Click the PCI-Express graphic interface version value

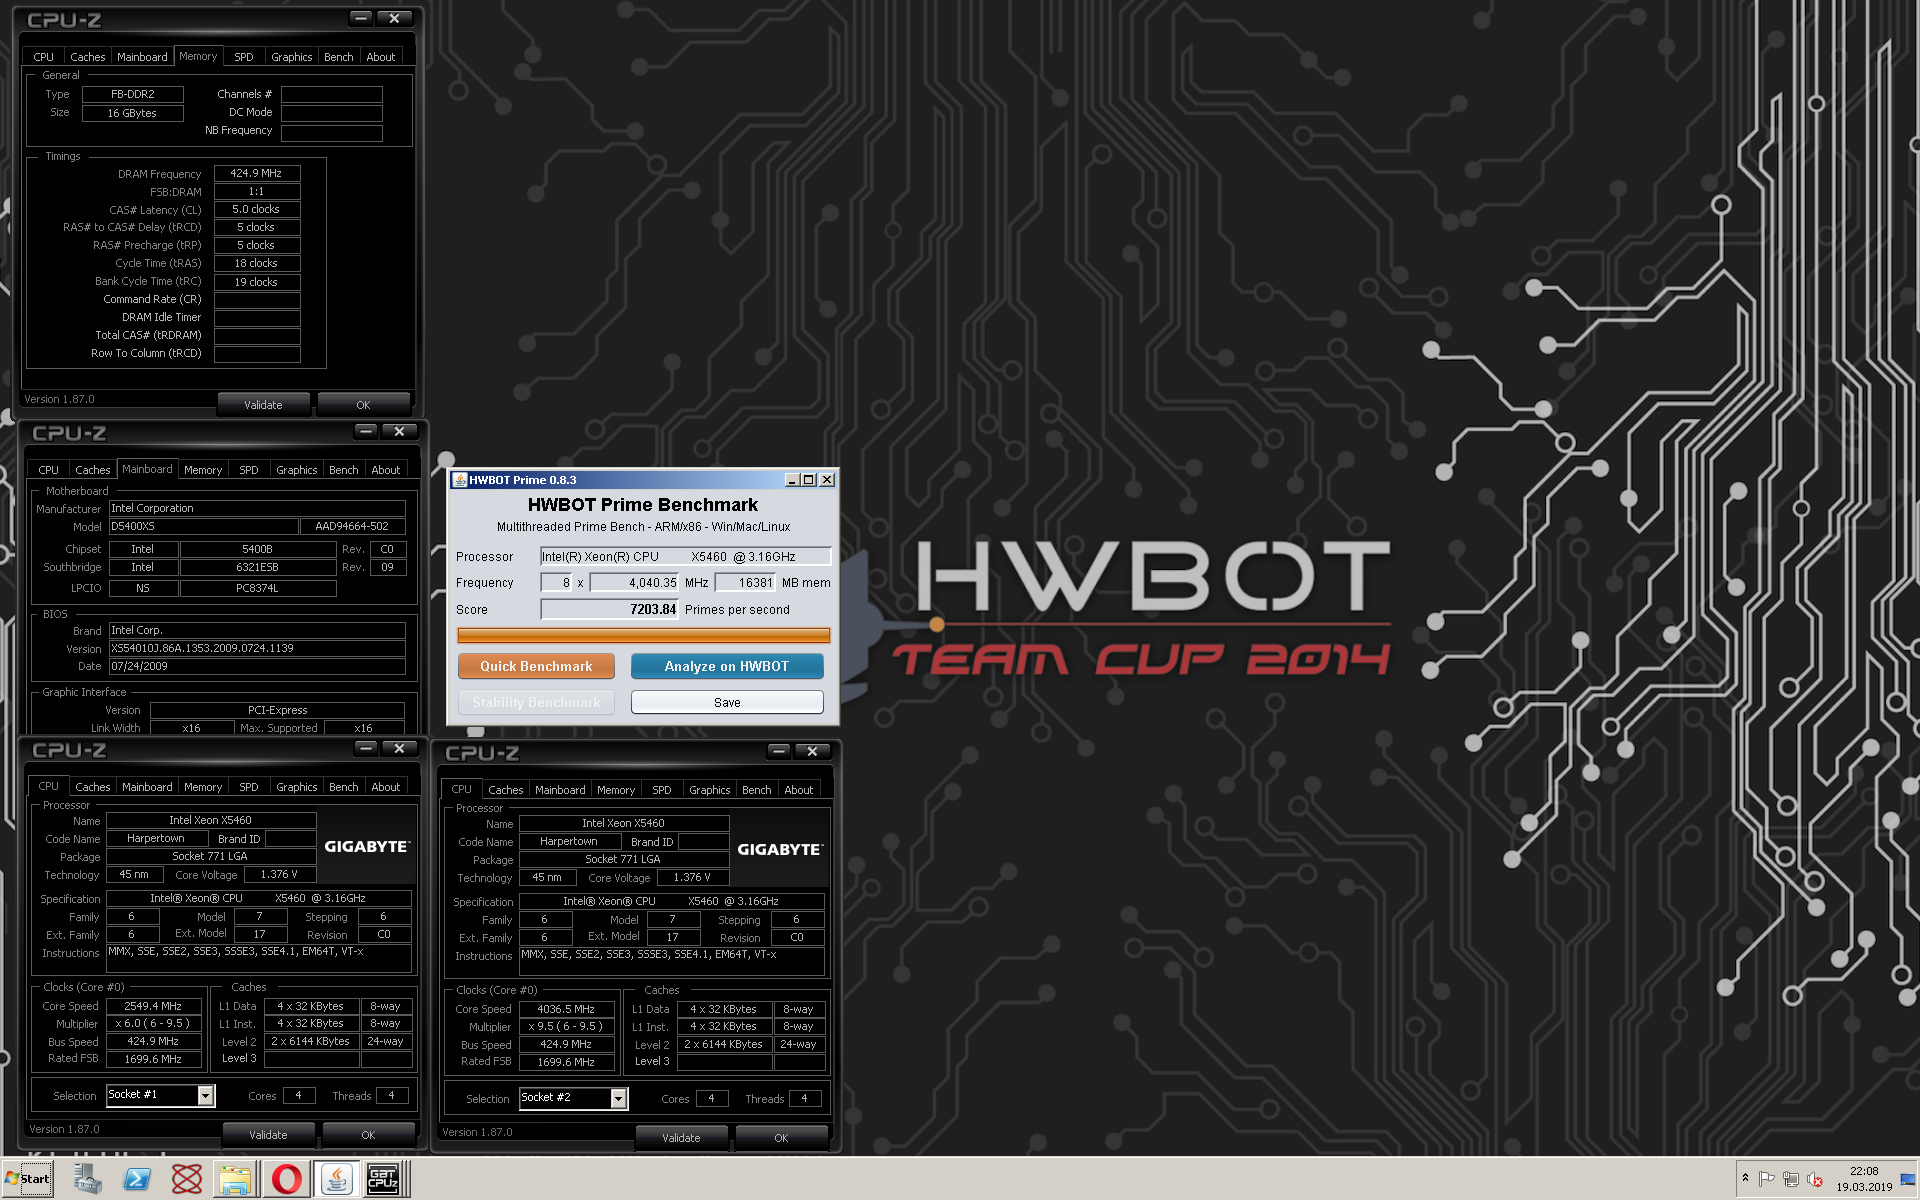[x=277, y=710]
